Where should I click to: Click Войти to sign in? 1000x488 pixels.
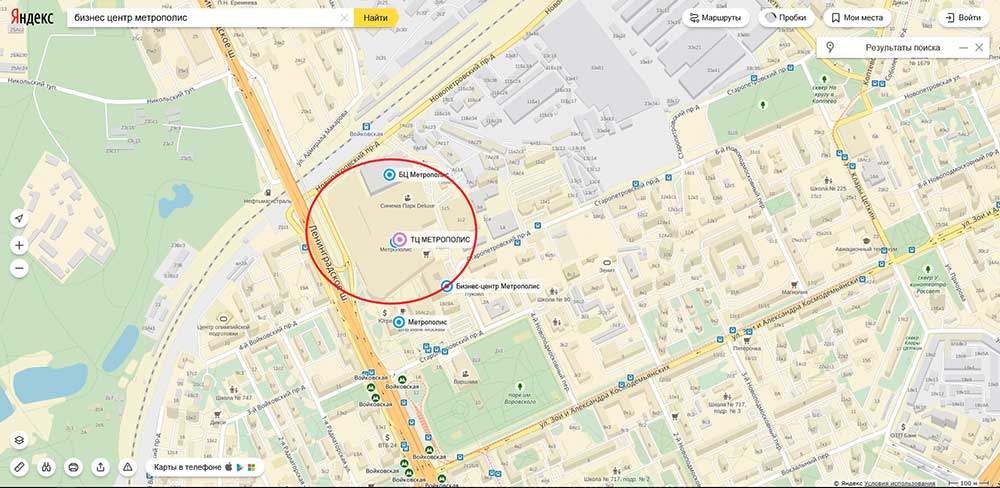pyautogui.click(x=963, y=18)
